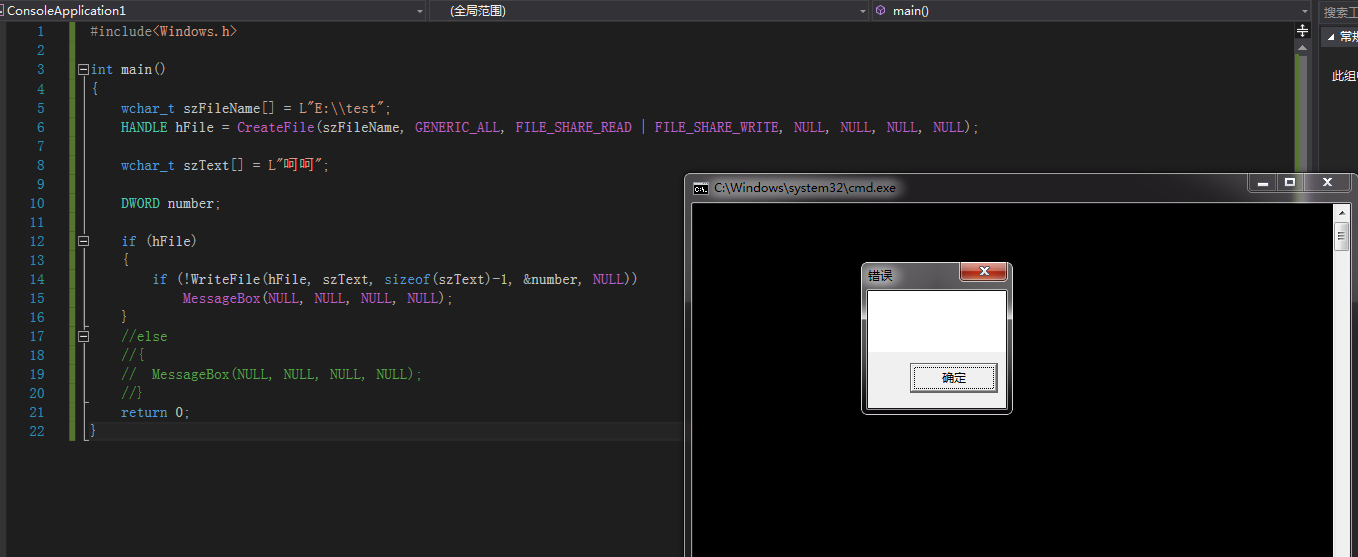The height and width of the screenshot is (557, 1358).
Task: Collapse the int main() function outline
Action: pyautogui.click(x=83, y=70)
